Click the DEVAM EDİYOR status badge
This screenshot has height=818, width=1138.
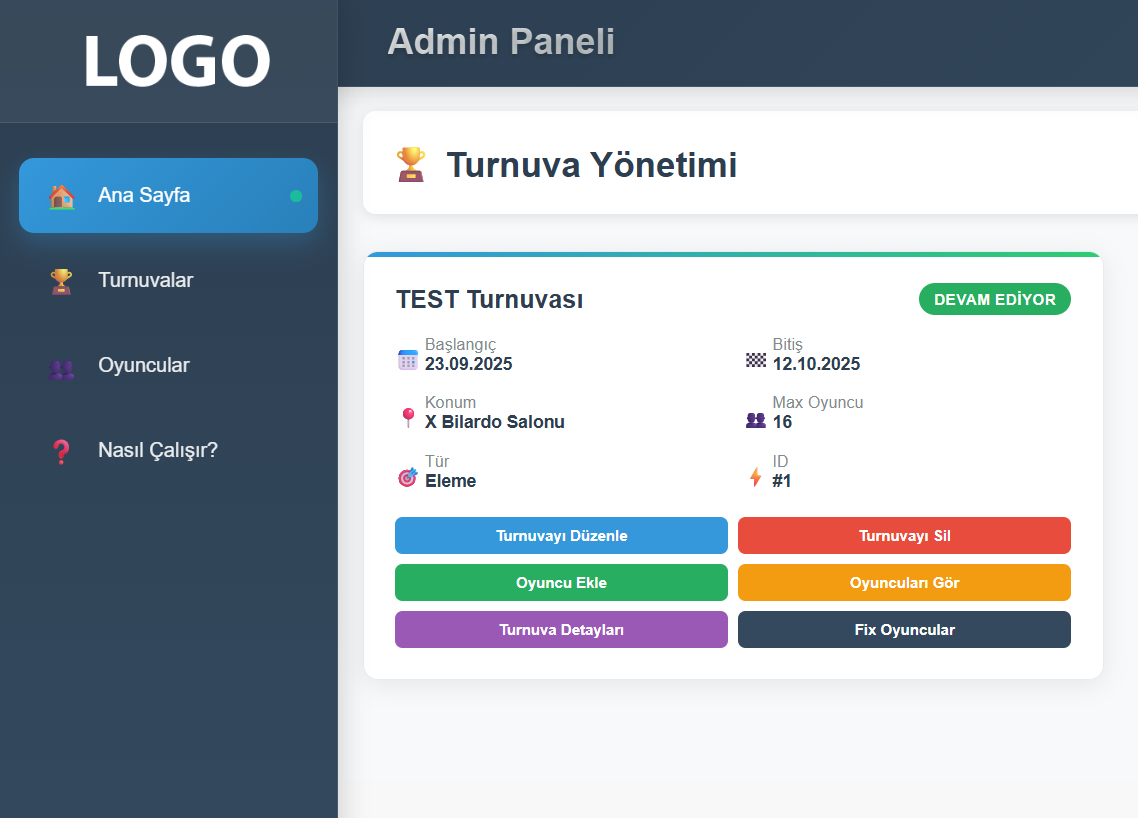click(994, 299)
